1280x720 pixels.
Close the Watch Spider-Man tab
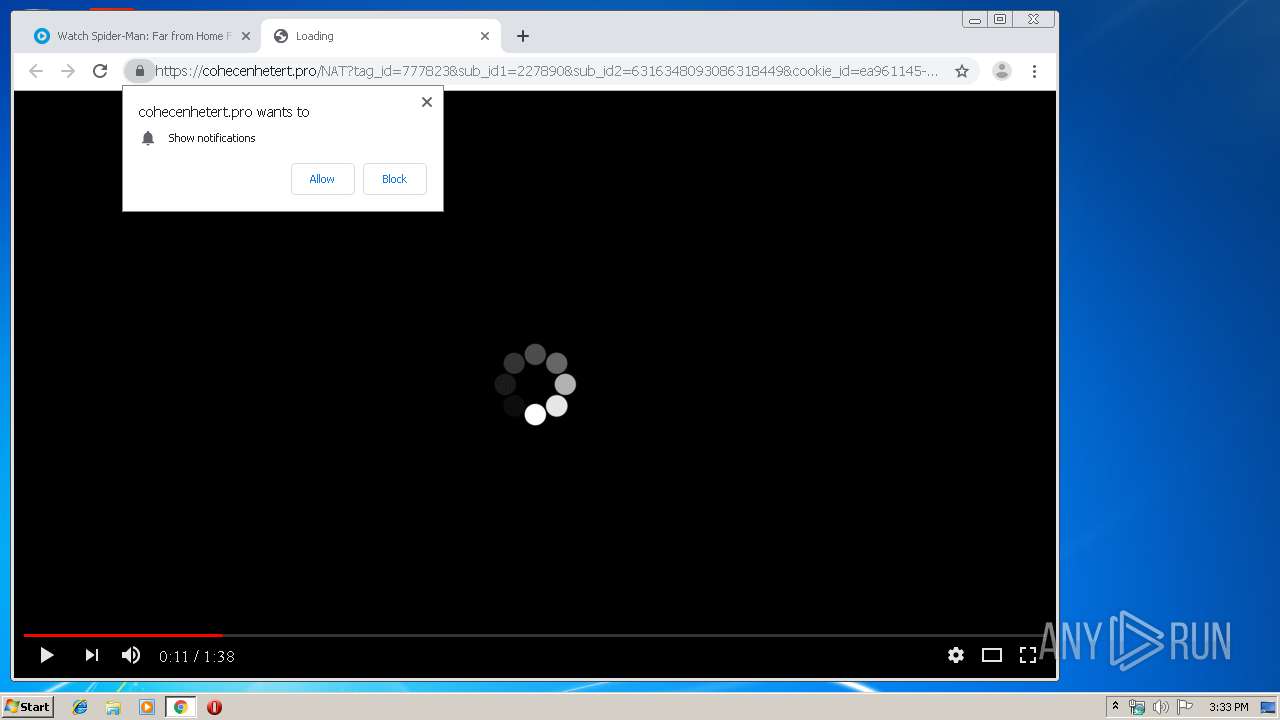[x=246, y=36]
